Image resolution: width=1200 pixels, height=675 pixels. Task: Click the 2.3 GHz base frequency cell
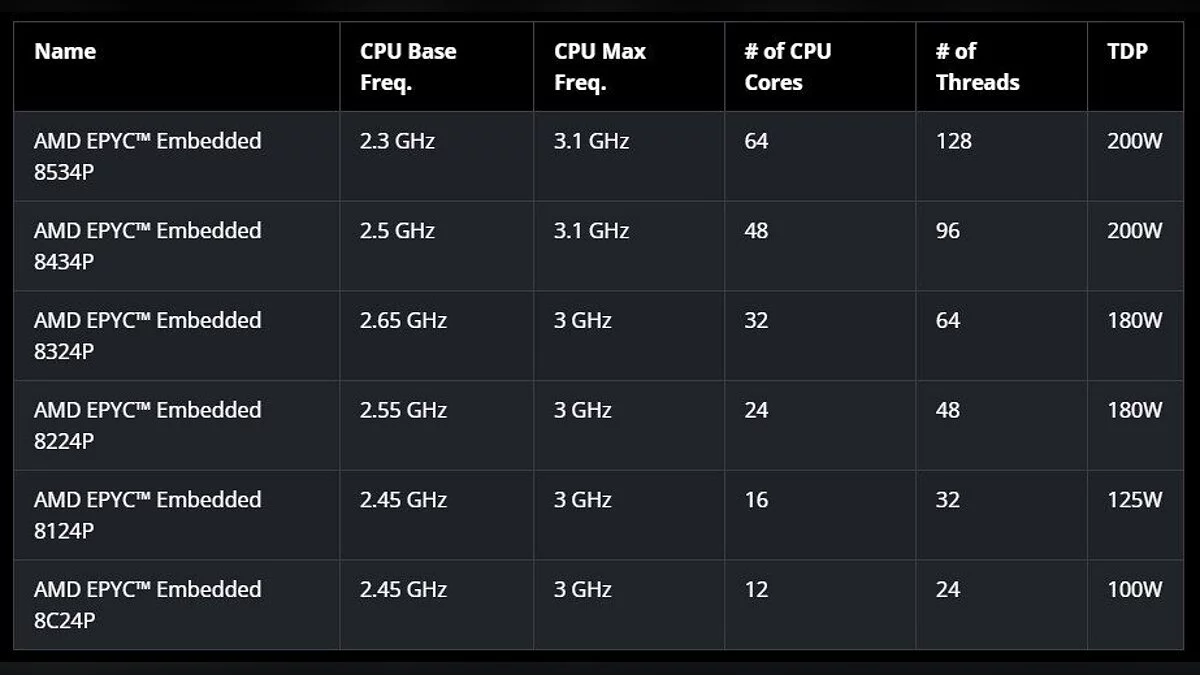[397, 141]
